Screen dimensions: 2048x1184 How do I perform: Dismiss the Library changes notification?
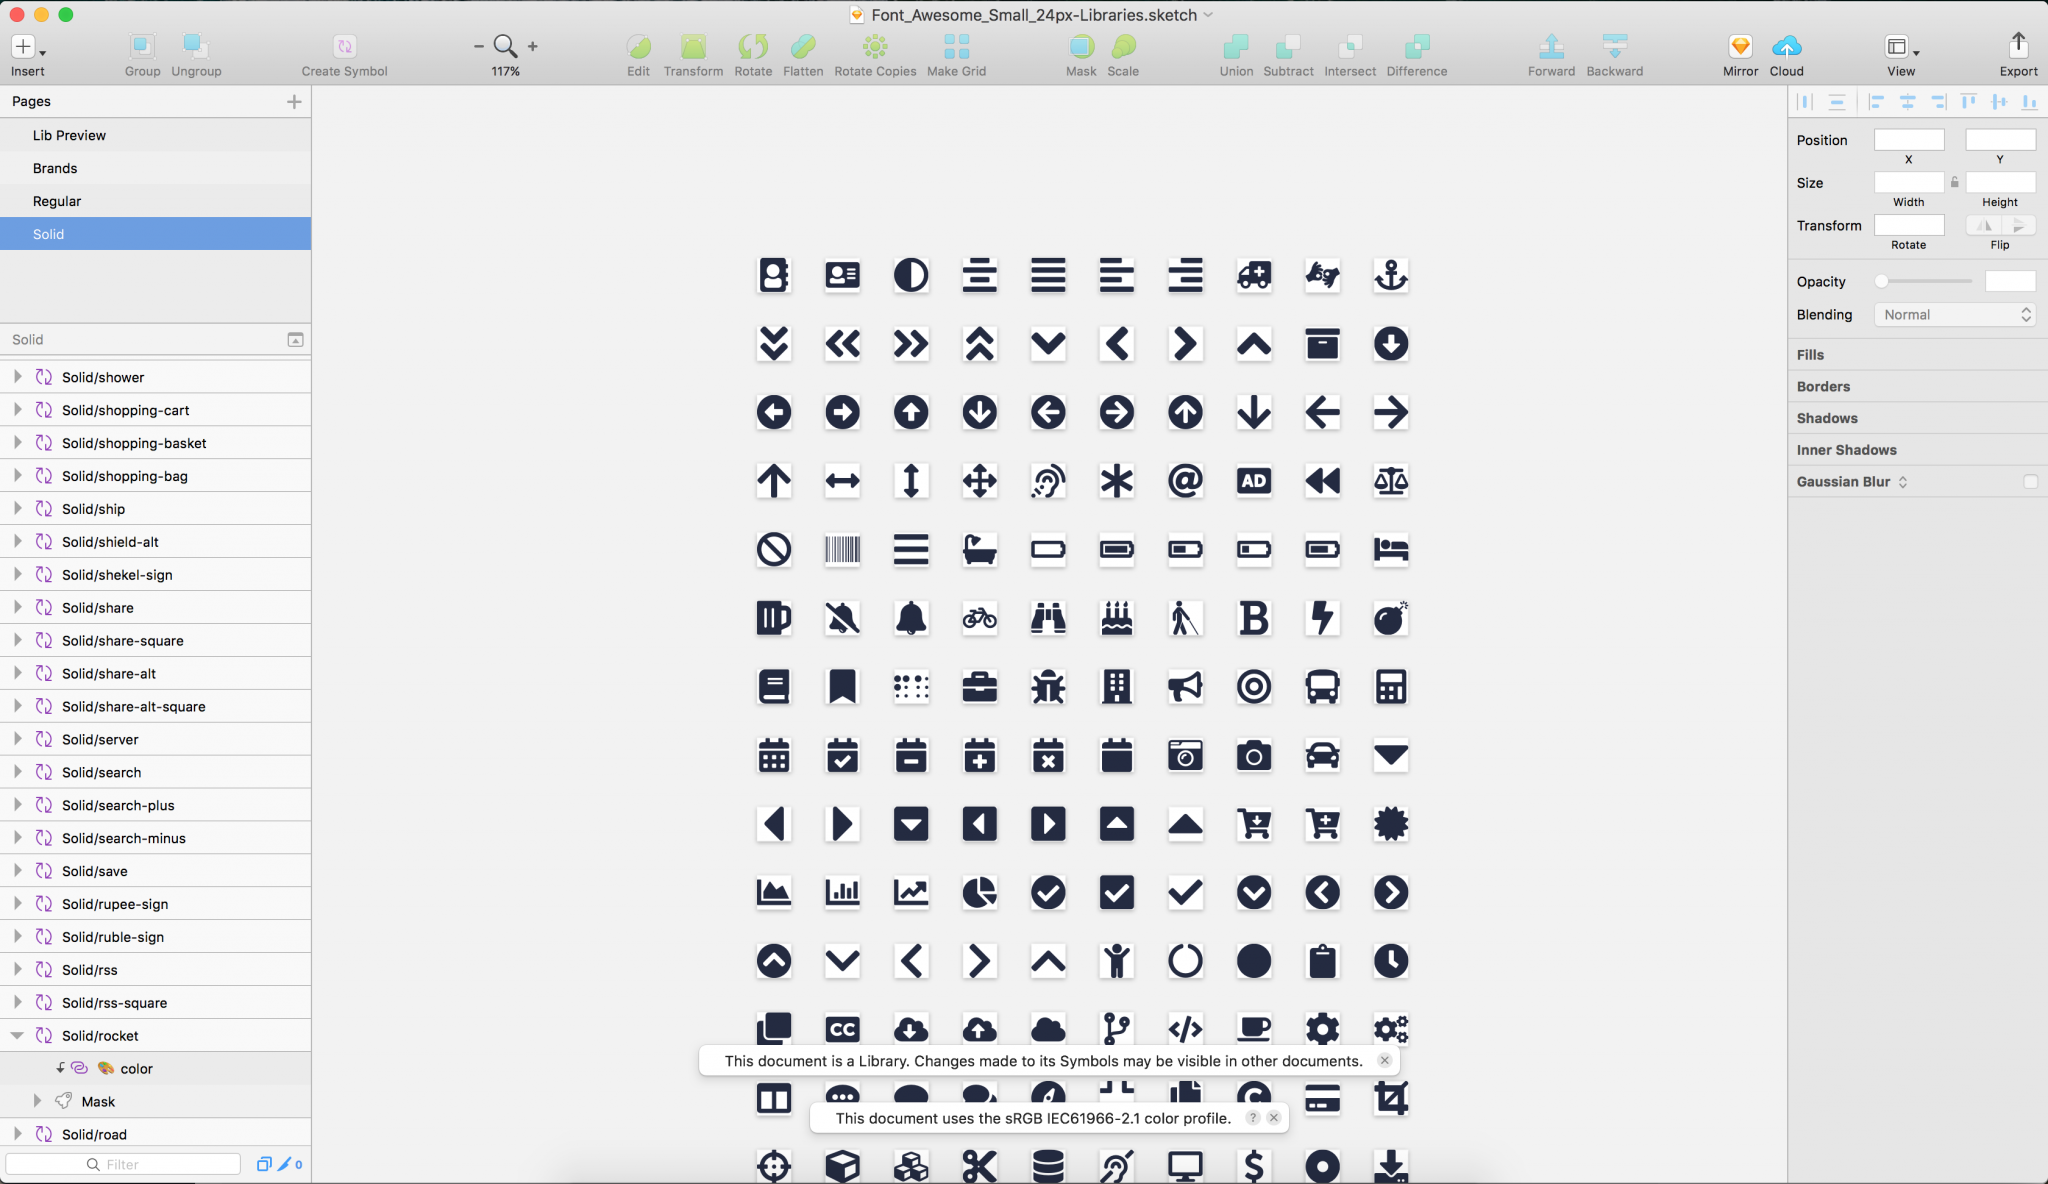coord(1384,1060)
